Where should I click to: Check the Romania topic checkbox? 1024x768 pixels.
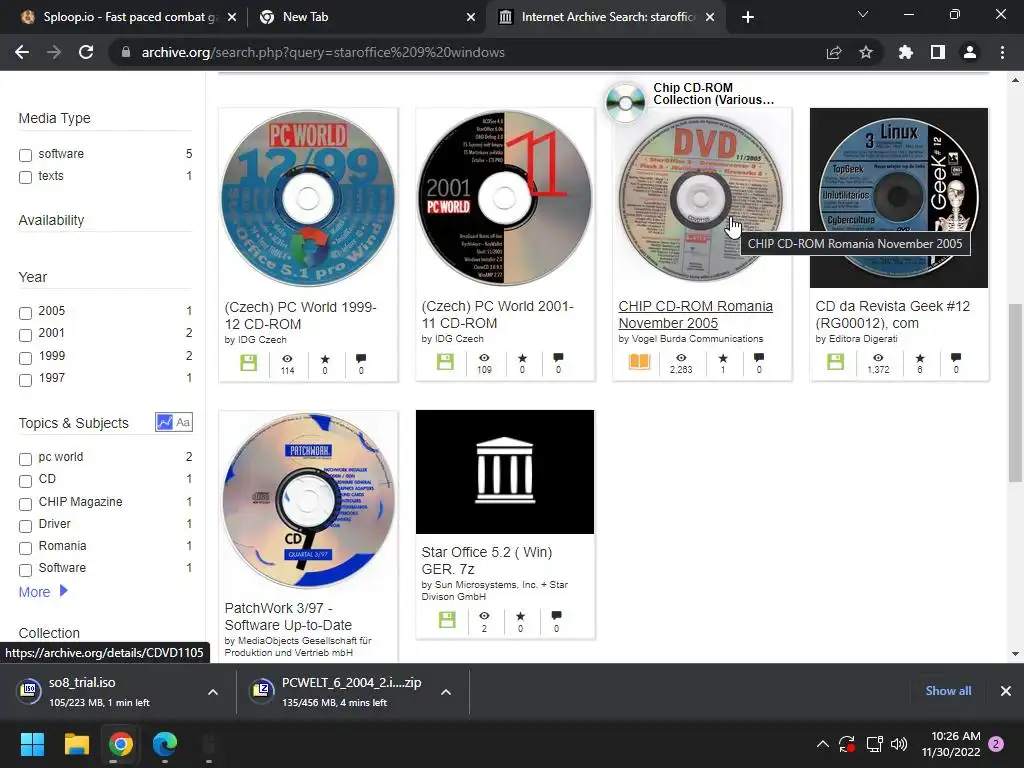pos(25,548)
